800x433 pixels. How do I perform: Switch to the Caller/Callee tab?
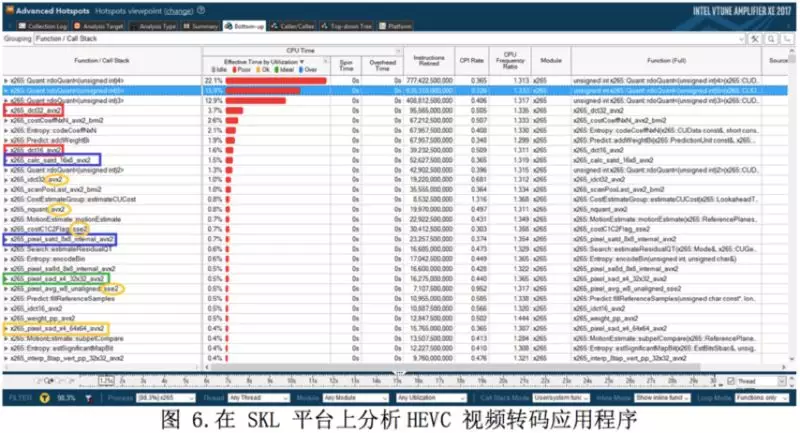[x=293, y=26]
